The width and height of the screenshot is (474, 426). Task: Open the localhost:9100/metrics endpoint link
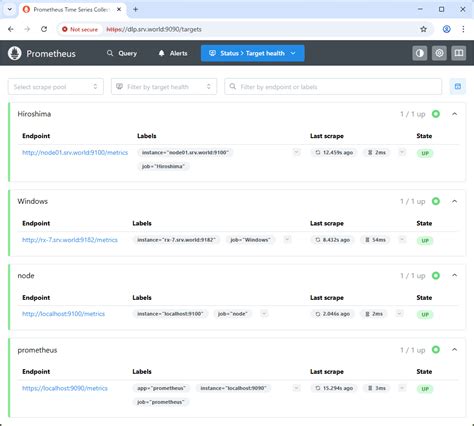click(63, 314)
